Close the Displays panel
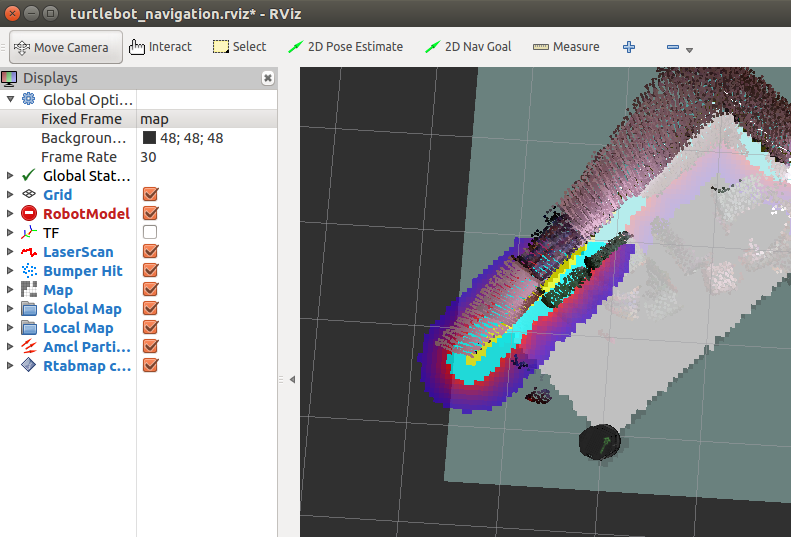The height and width of the screenshot is (537, 791). click(x=268, y=78)
